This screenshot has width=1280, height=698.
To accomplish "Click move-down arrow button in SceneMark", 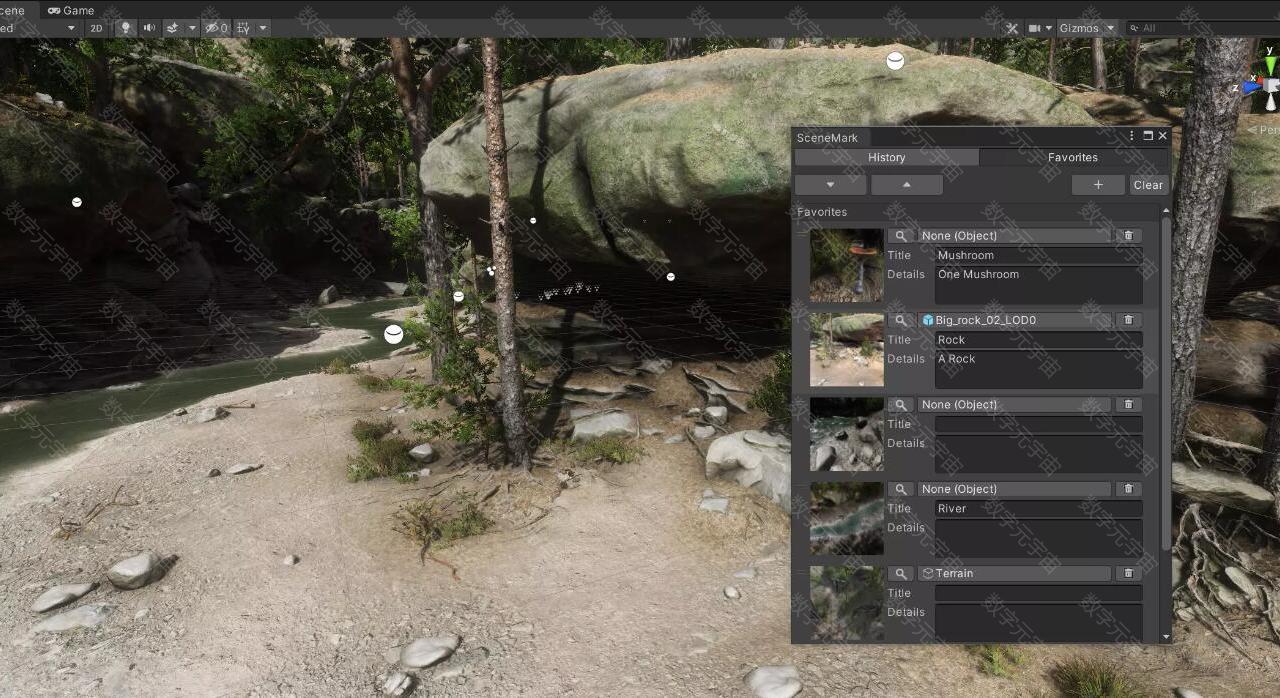I will click(x=830, y=185).
